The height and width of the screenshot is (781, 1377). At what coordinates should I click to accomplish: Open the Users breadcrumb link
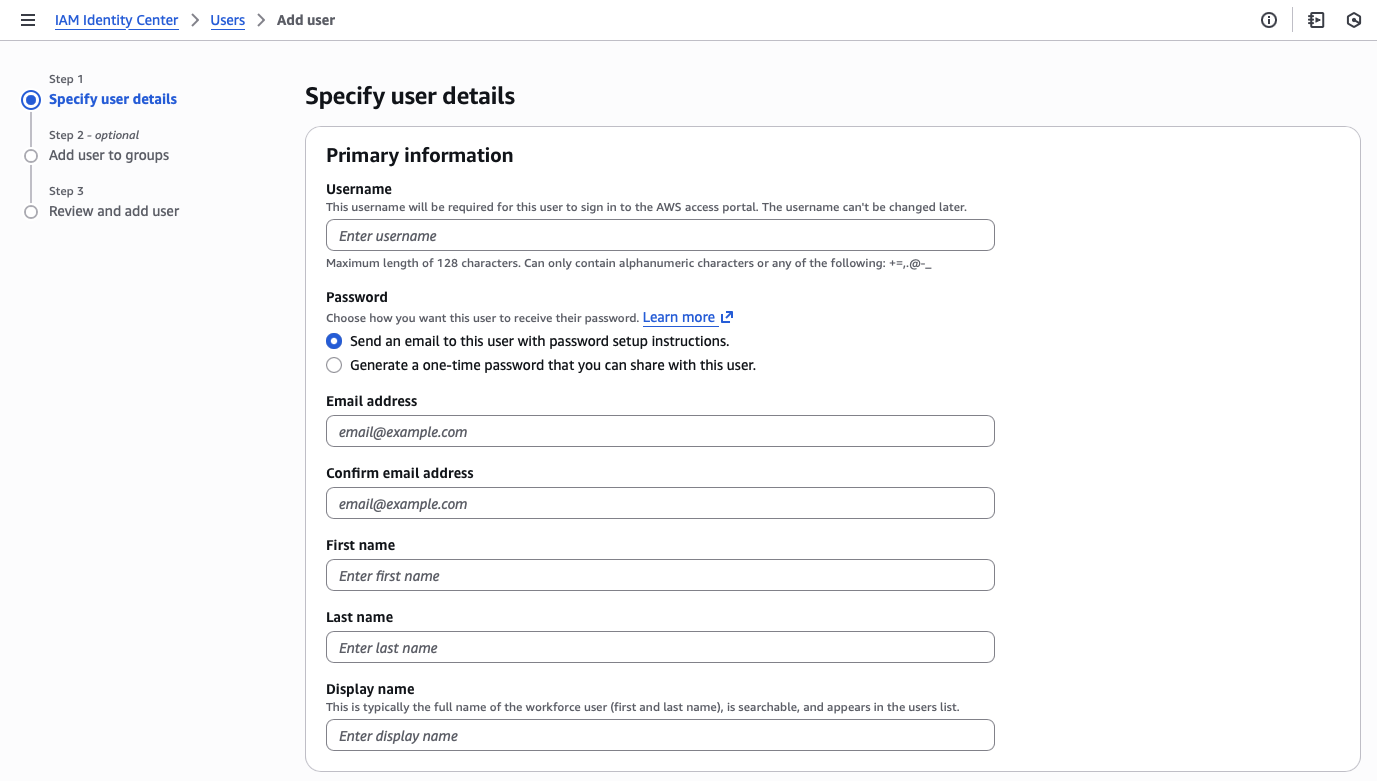227,19
